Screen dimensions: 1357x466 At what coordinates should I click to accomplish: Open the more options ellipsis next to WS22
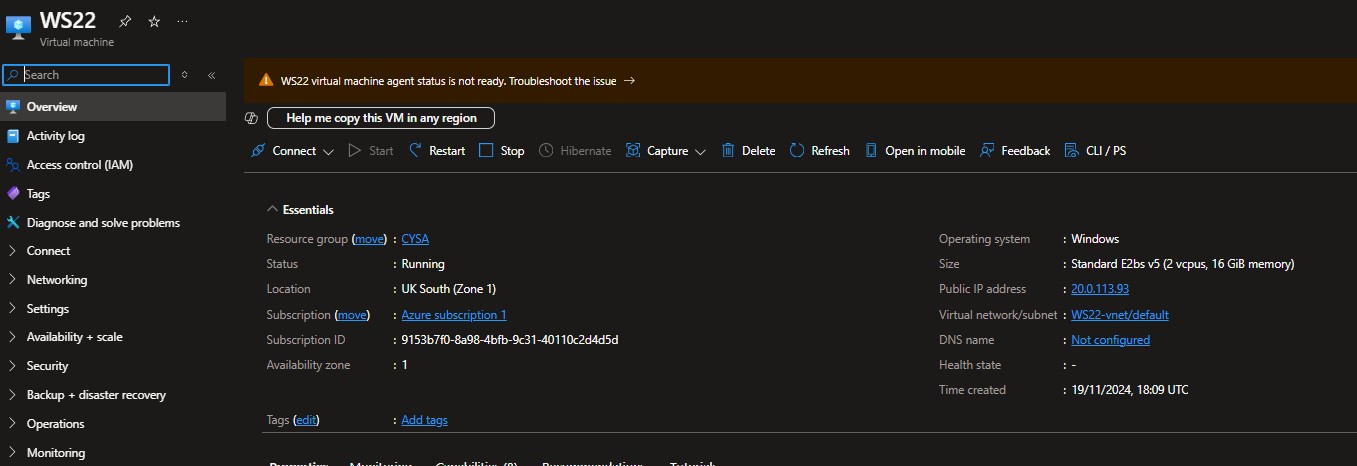click(181, 21)
